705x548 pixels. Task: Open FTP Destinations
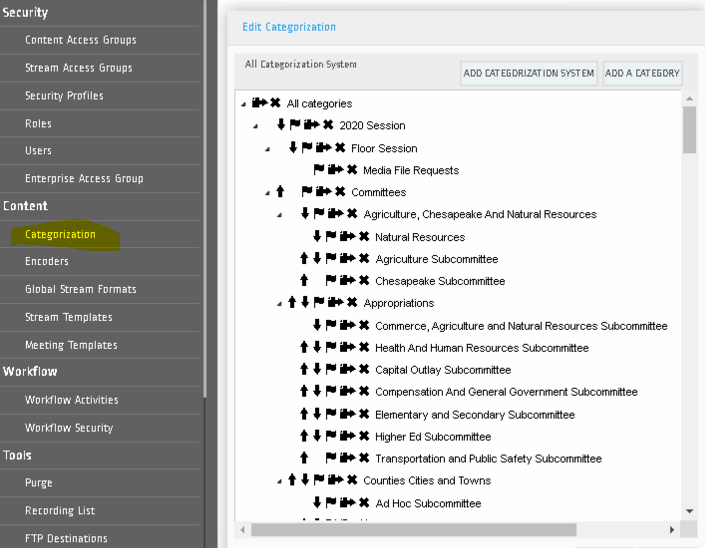tap(66, 538)
